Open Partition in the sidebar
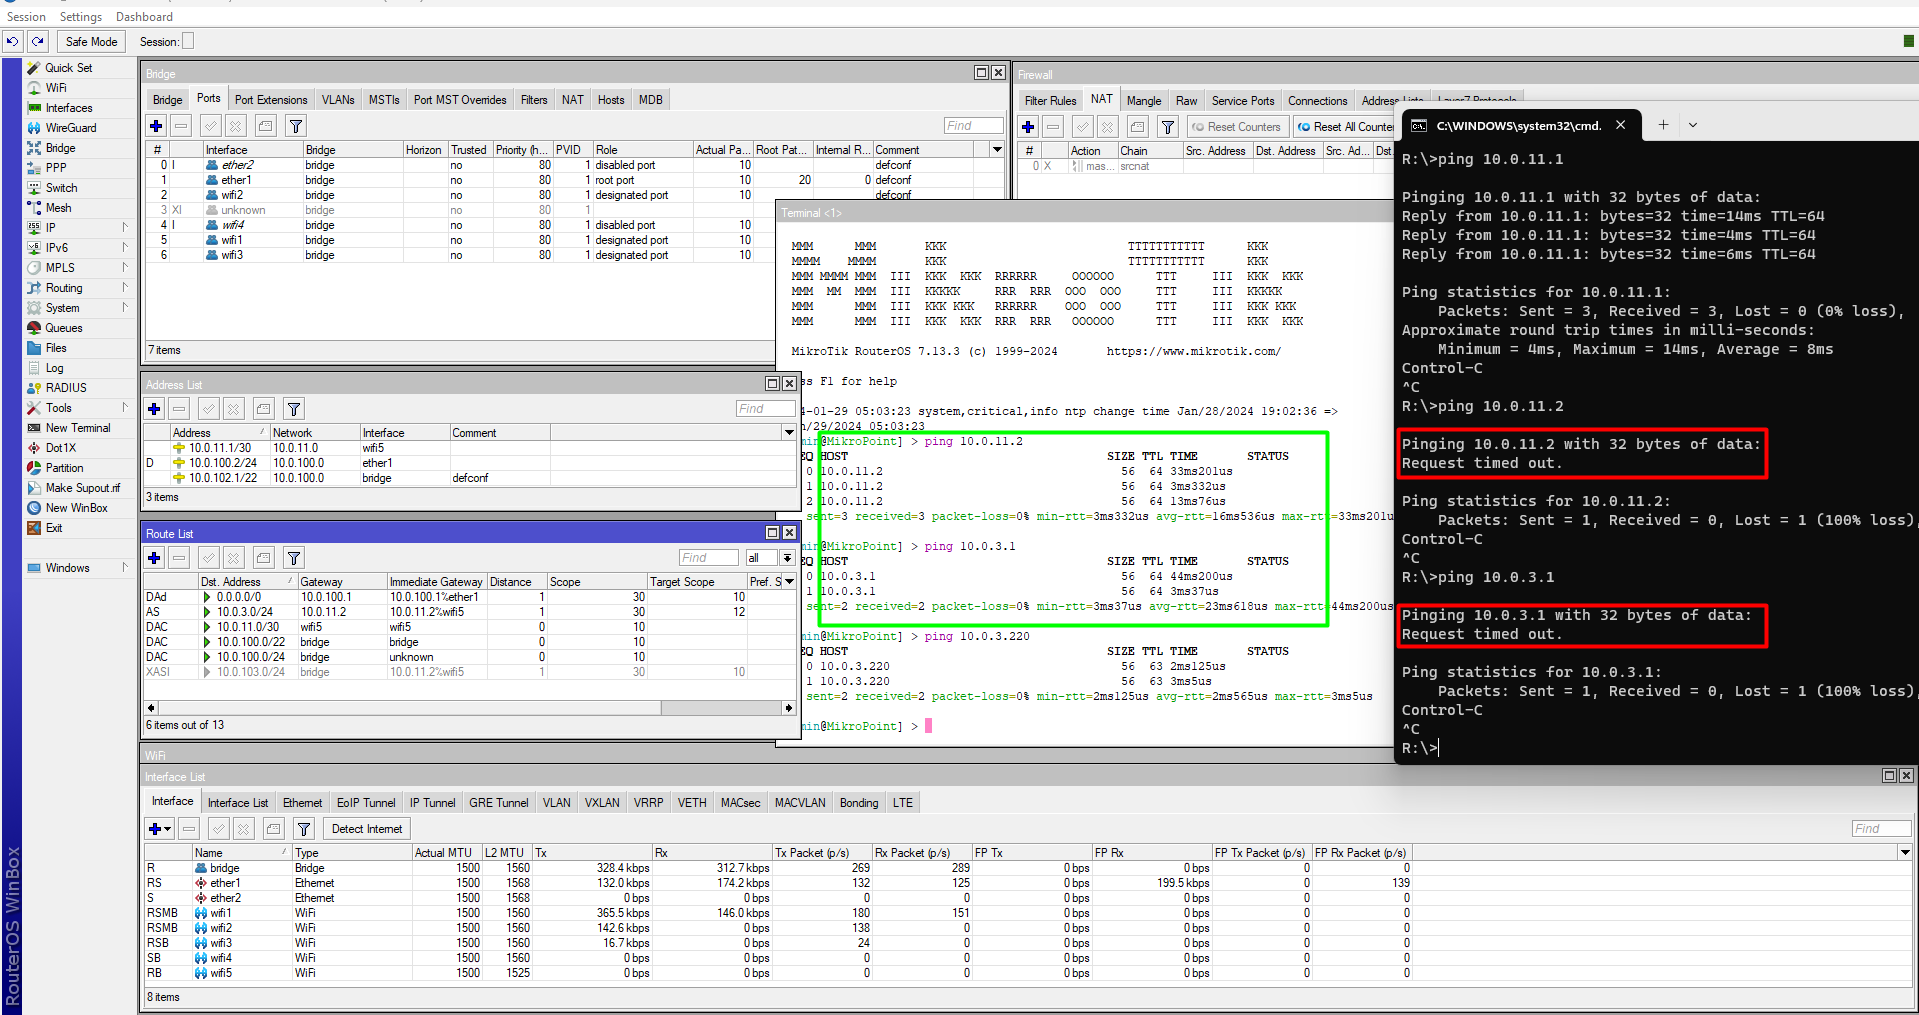 [64, 468]
